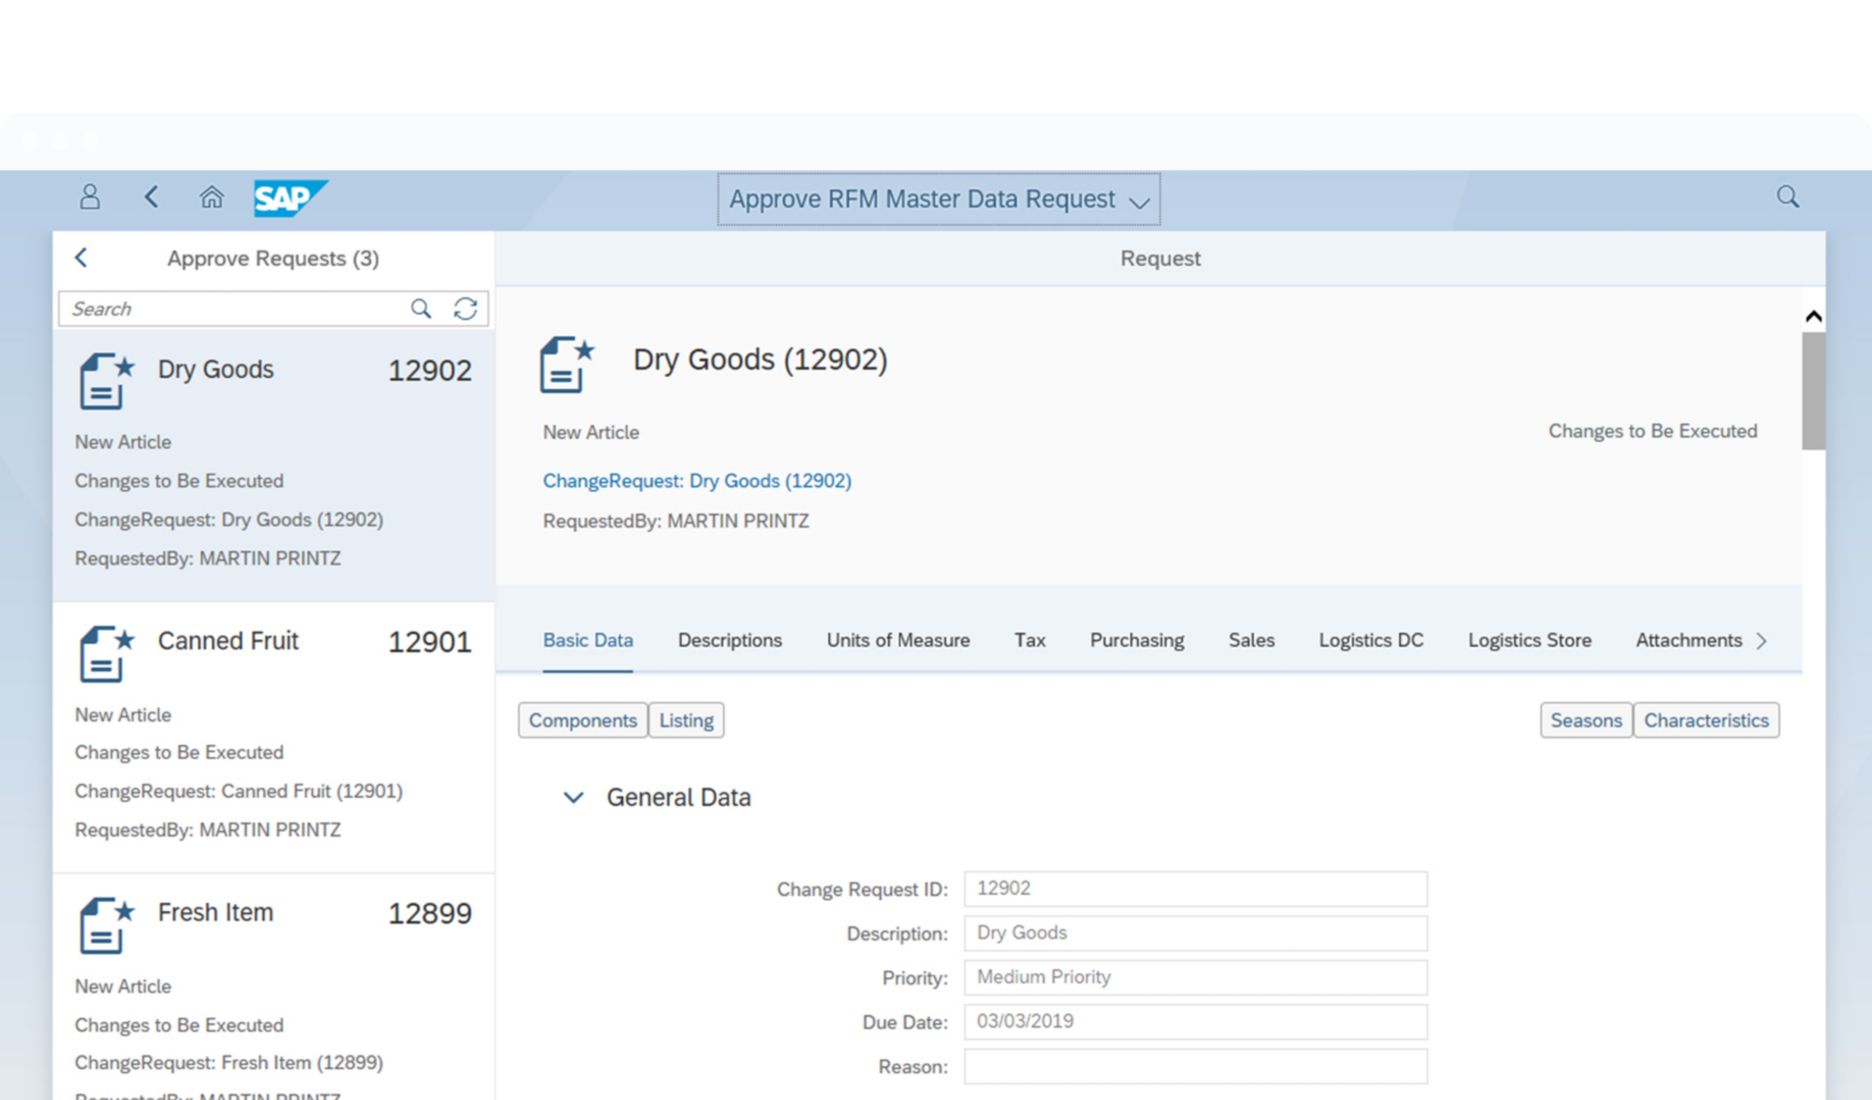
Task: Open the Purchasing tab
Action: click(1136, 640)
